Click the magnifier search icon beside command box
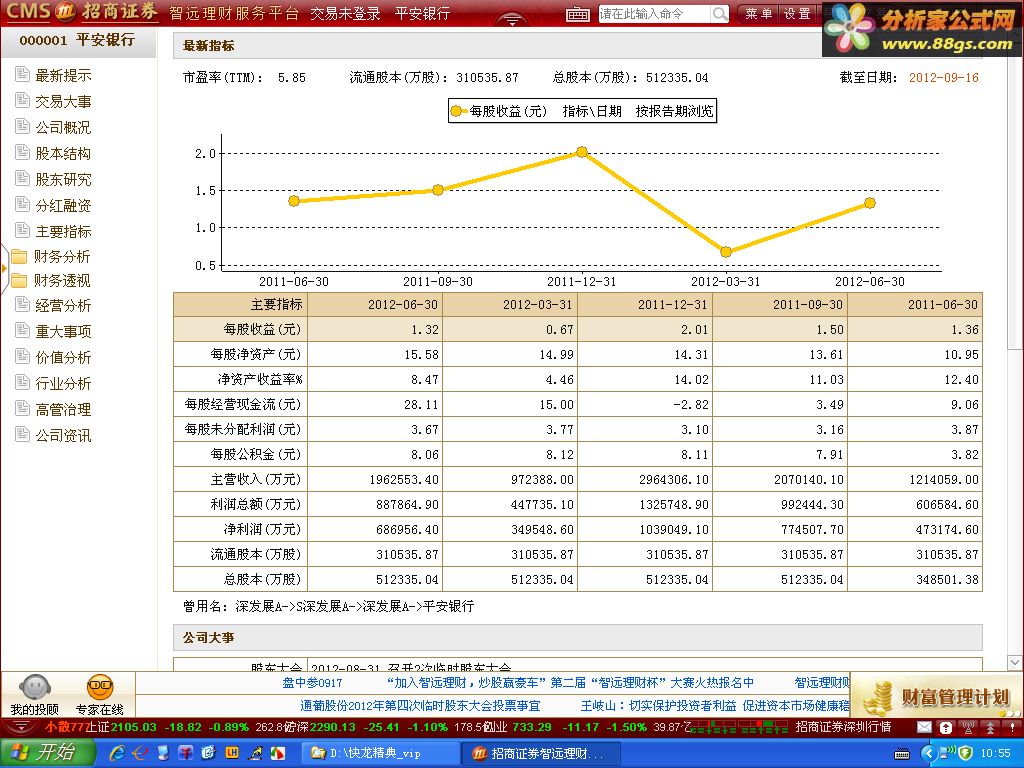The width and height of the screenshot is (1024, 768). [x=719, y=14]
